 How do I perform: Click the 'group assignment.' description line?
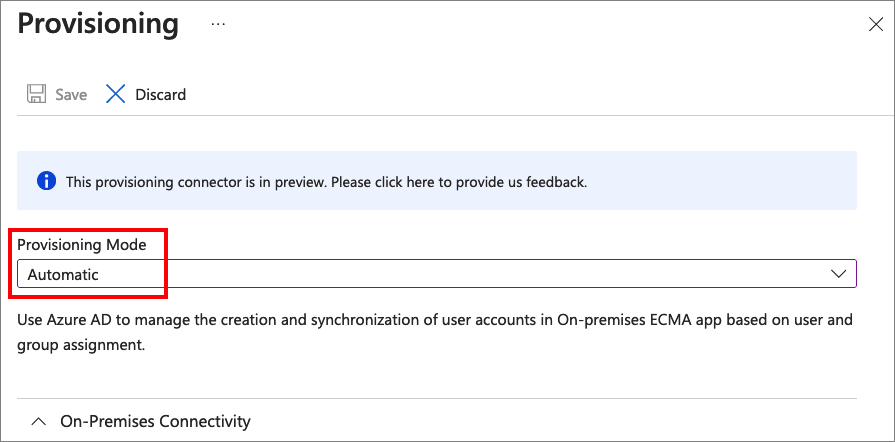point(82,345)
